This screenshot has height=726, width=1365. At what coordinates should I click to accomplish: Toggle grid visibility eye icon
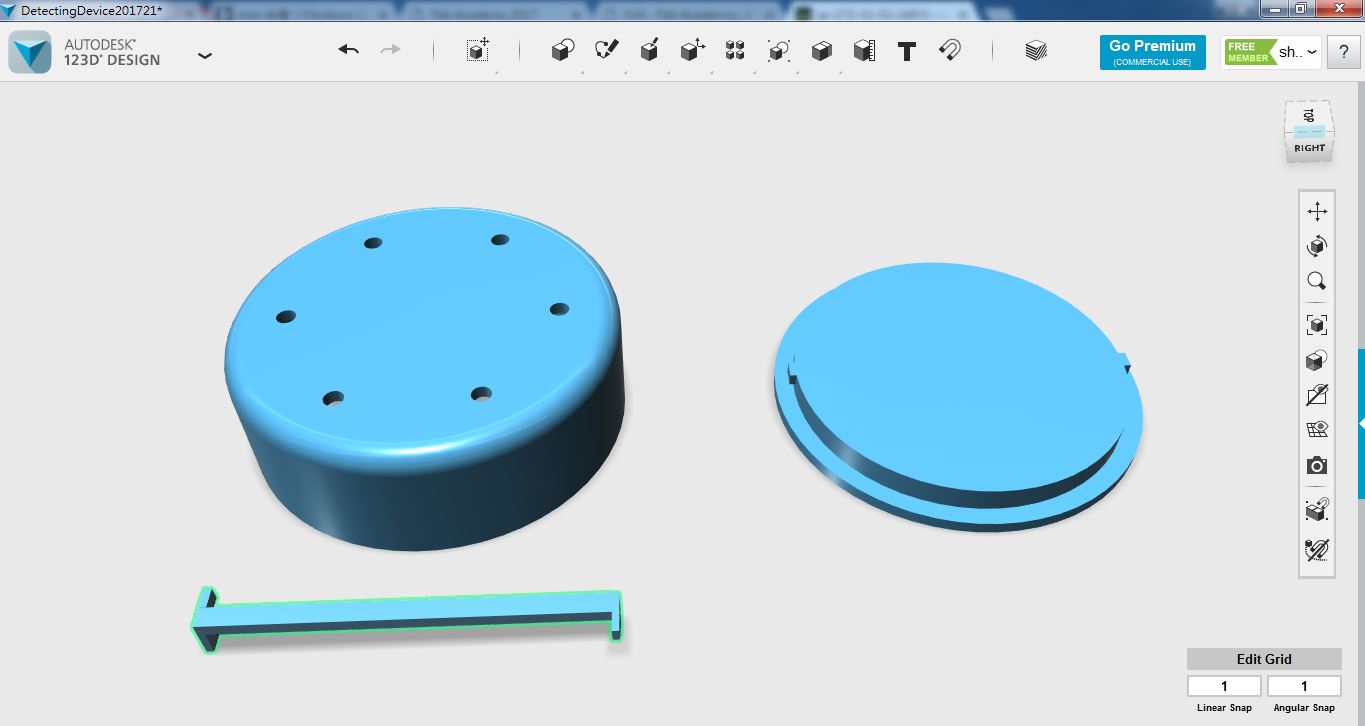click(1317, 430)
